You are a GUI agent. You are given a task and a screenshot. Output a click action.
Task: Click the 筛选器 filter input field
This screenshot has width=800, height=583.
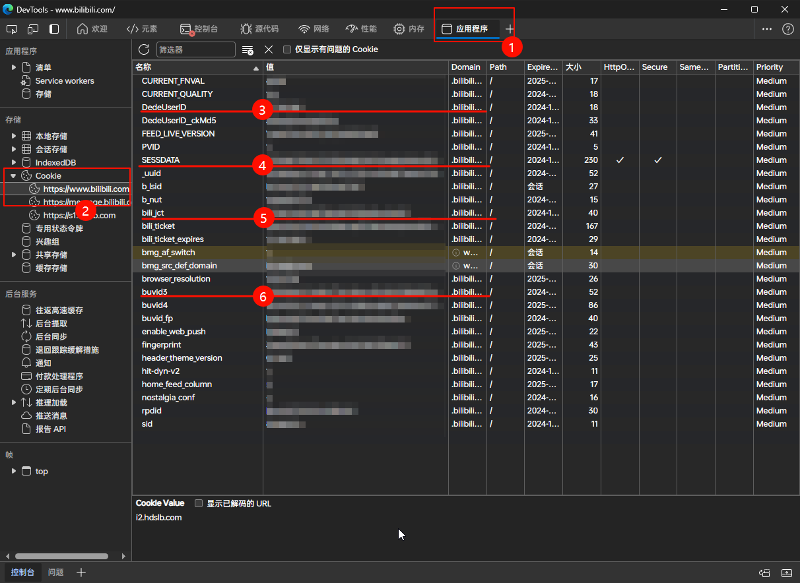(x=196, y=48)
